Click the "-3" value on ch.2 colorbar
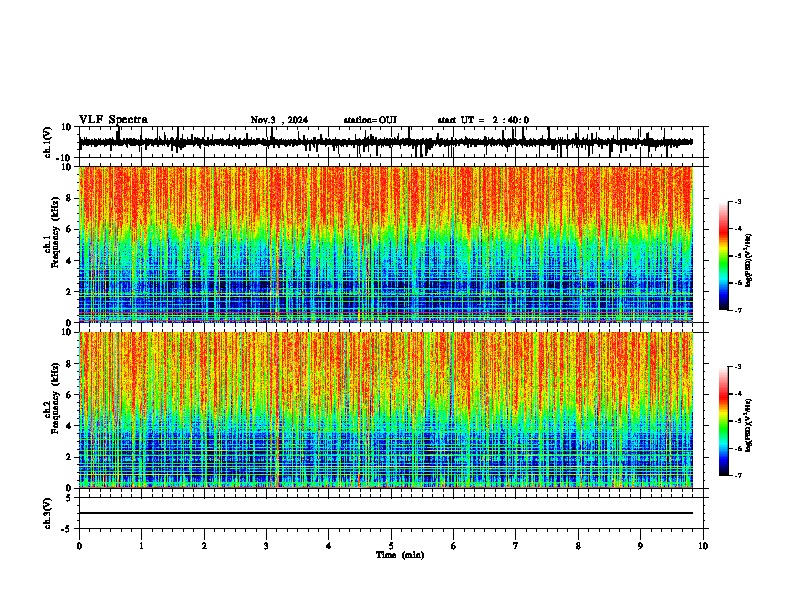This screenshot has width=792, height=612. tap(738, 367)
